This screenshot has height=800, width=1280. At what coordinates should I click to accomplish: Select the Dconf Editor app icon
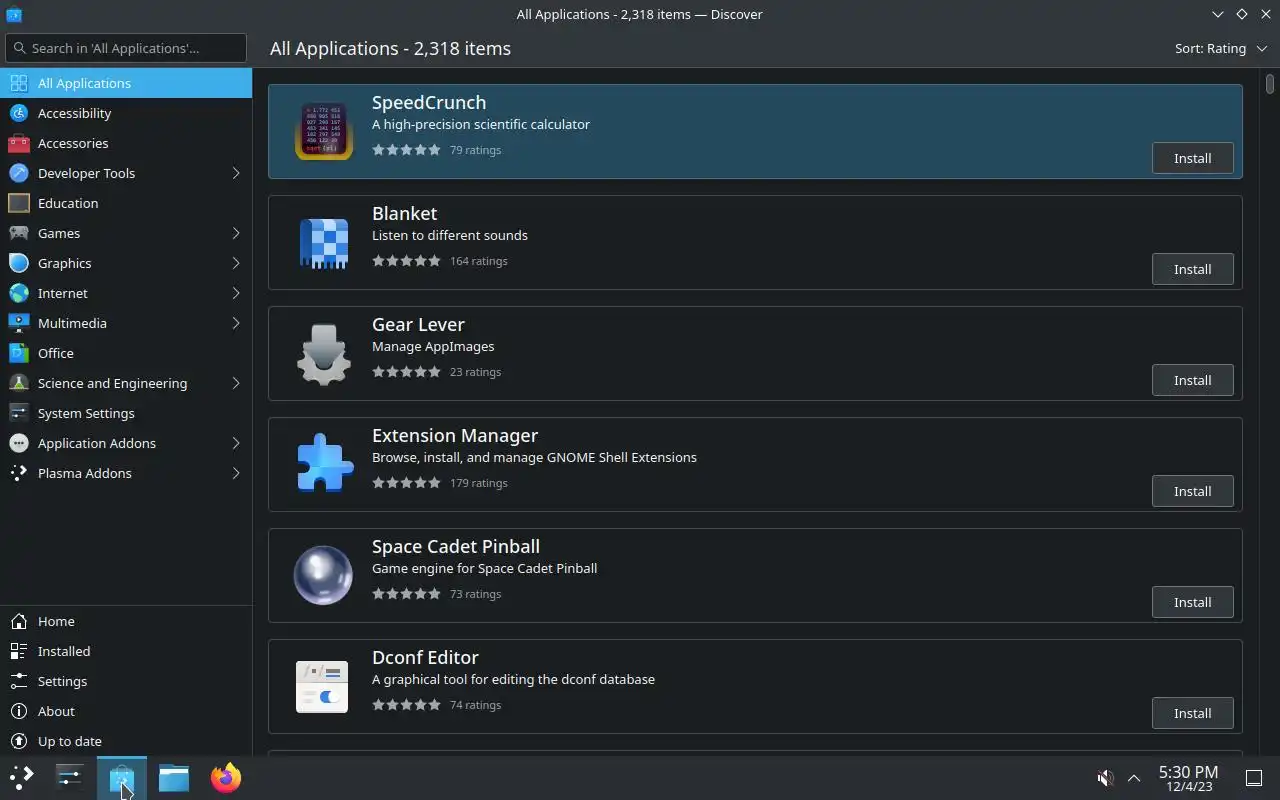322,687
